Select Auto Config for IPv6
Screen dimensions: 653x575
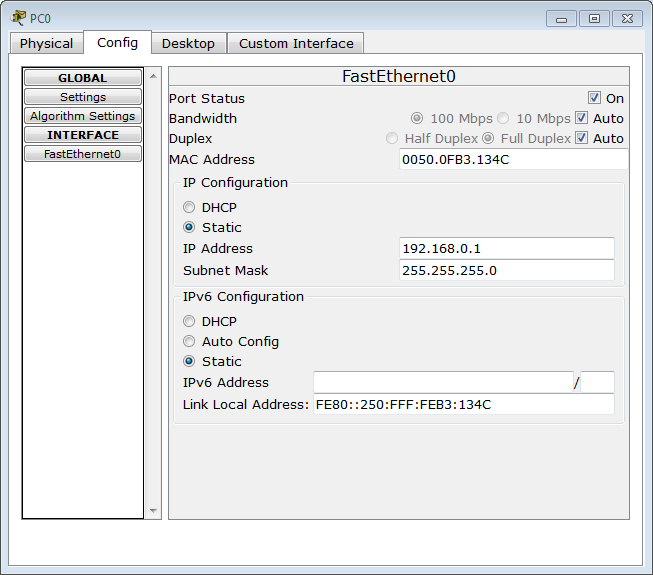(189, 341)
